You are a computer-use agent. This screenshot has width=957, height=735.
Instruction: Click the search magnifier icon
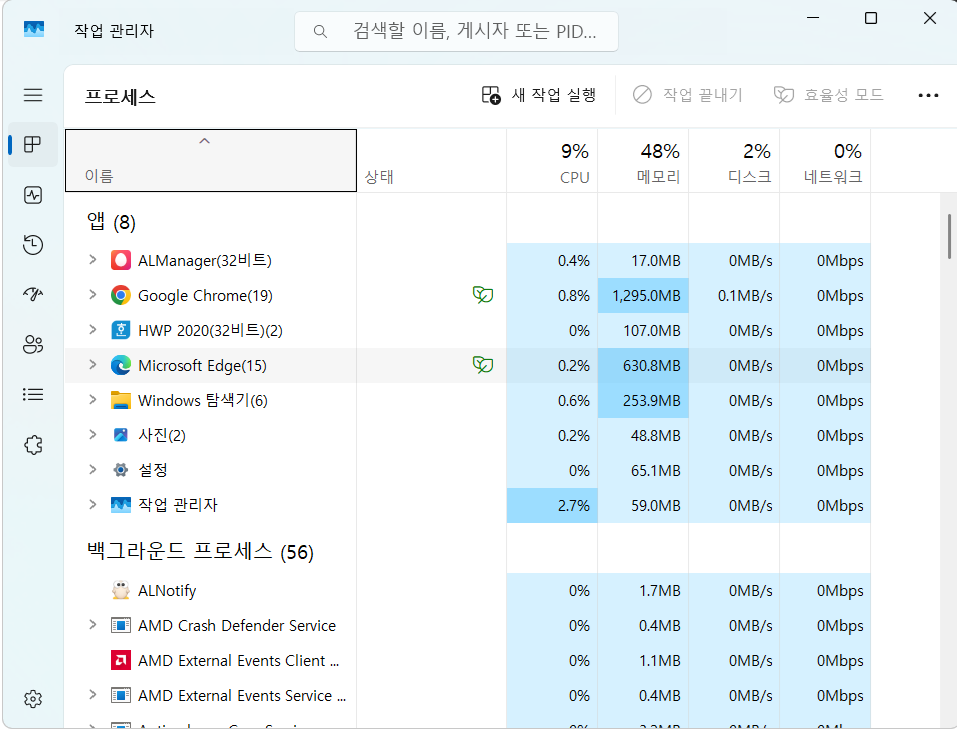click(x=319, y=31)
